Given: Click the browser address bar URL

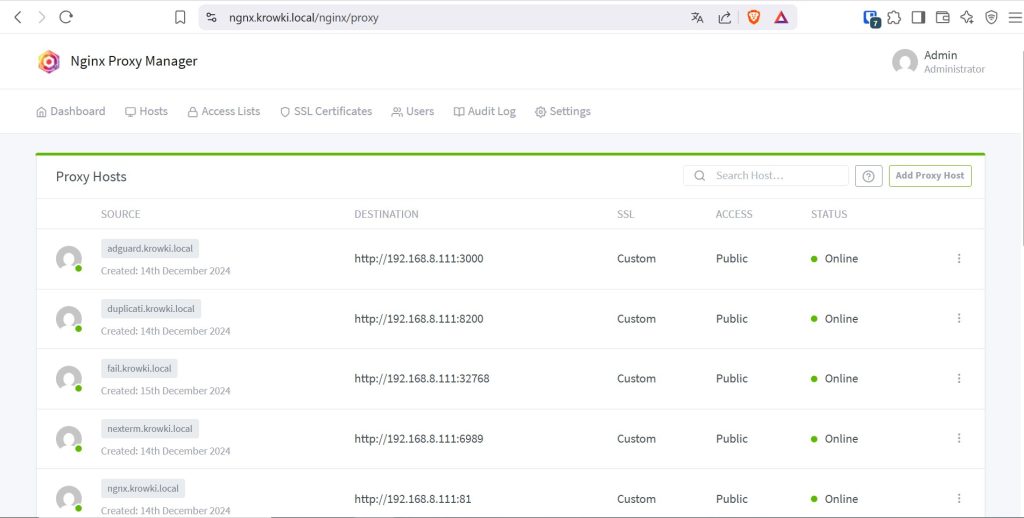Looking at the screenshot, I should [x=304, y=18].
